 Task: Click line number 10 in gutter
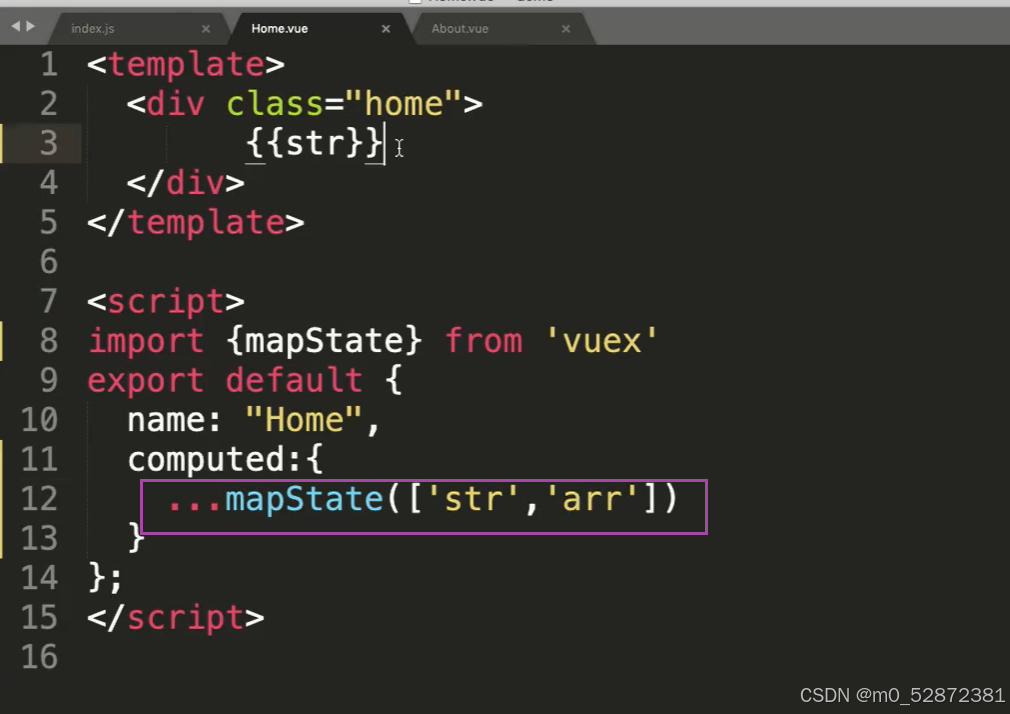coord(39,420)
